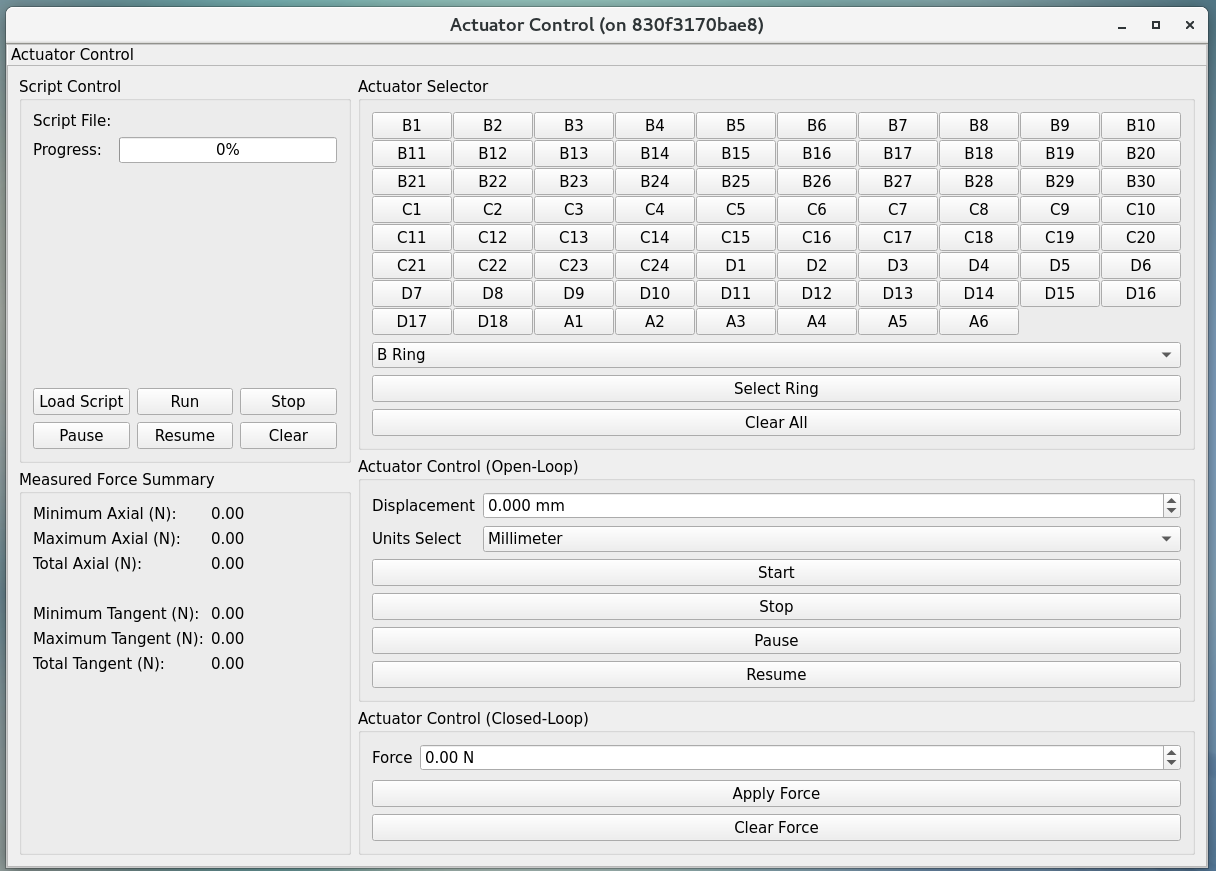Maximize the Actuator Control window

[x=1156, y=25]
